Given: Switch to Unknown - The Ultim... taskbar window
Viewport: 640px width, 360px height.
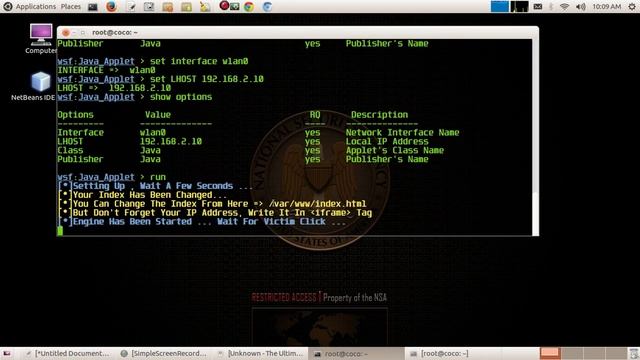Looking at the screenshot, I should (261, 353).
